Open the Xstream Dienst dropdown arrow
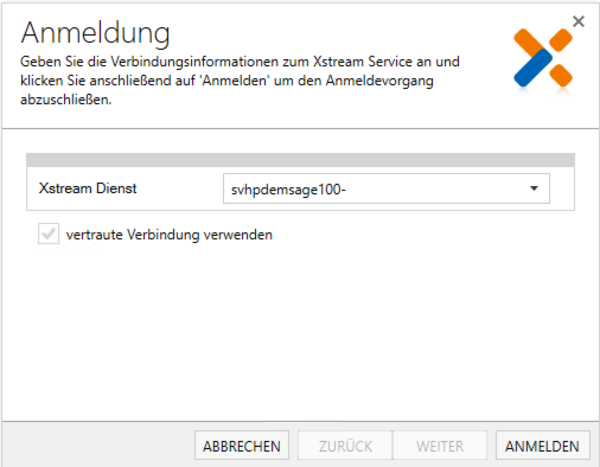Viewport: 600px width, 467px height. tap(534, 188)
